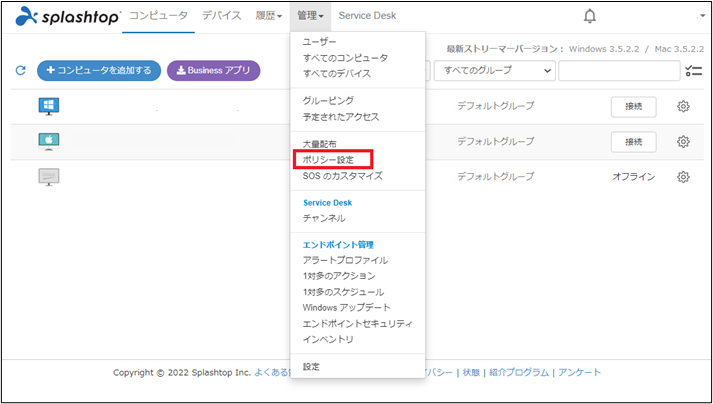713x404 pixels.
Task: Switch to the デバイス tab
Action: click(221, 16)
